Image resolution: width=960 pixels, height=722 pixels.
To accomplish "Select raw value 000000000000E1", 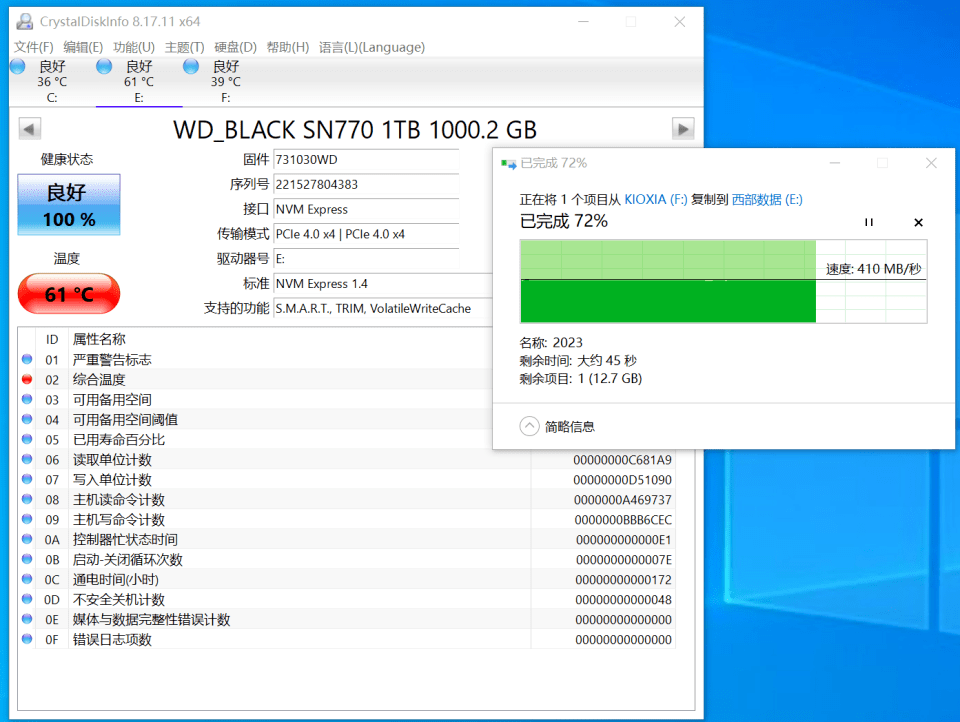I will click(623, 540).
